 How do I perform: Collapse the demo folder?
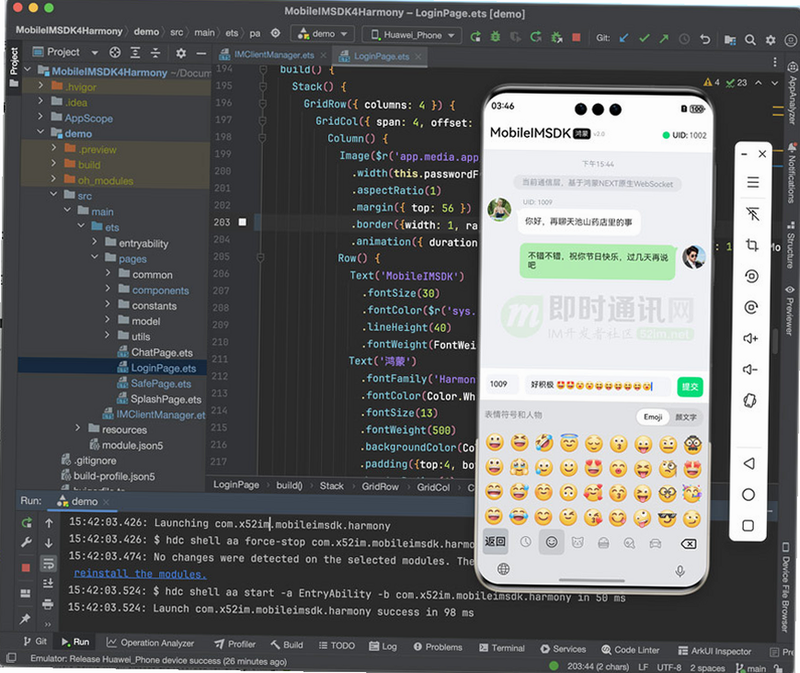41,132
